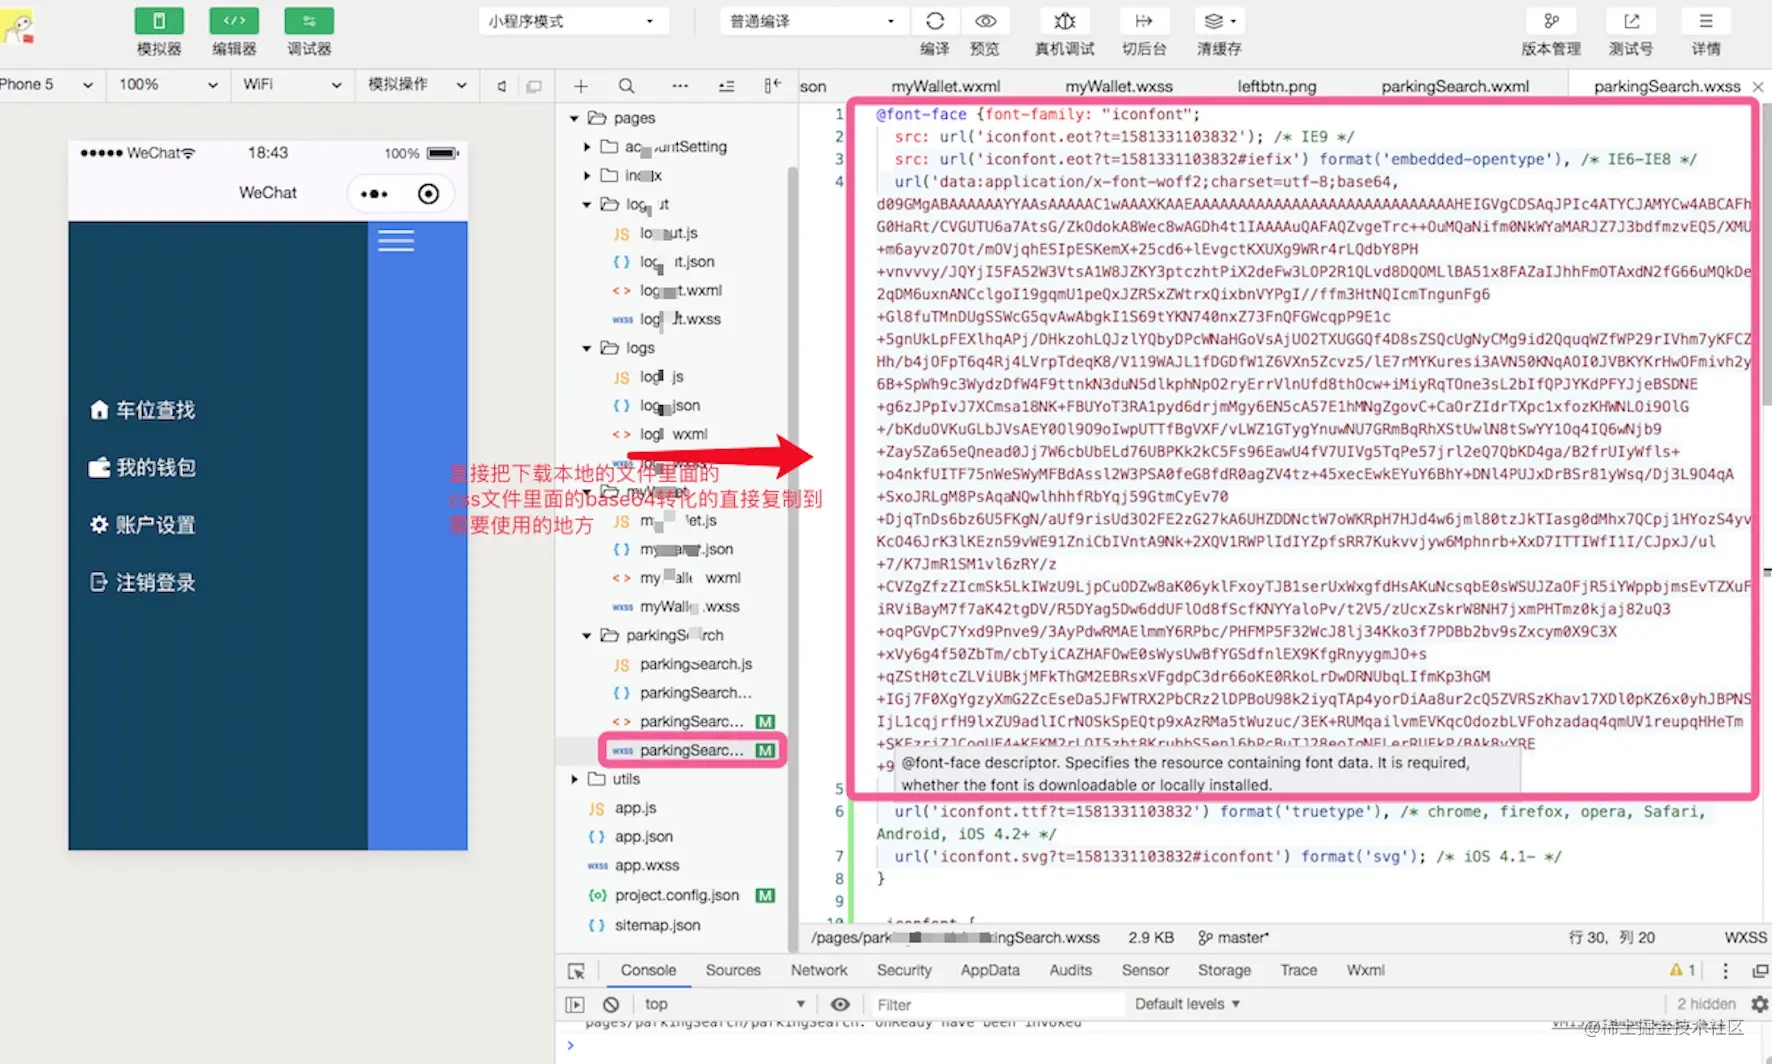Click the element inspector icon in devtools

click(x=576, y=971)
